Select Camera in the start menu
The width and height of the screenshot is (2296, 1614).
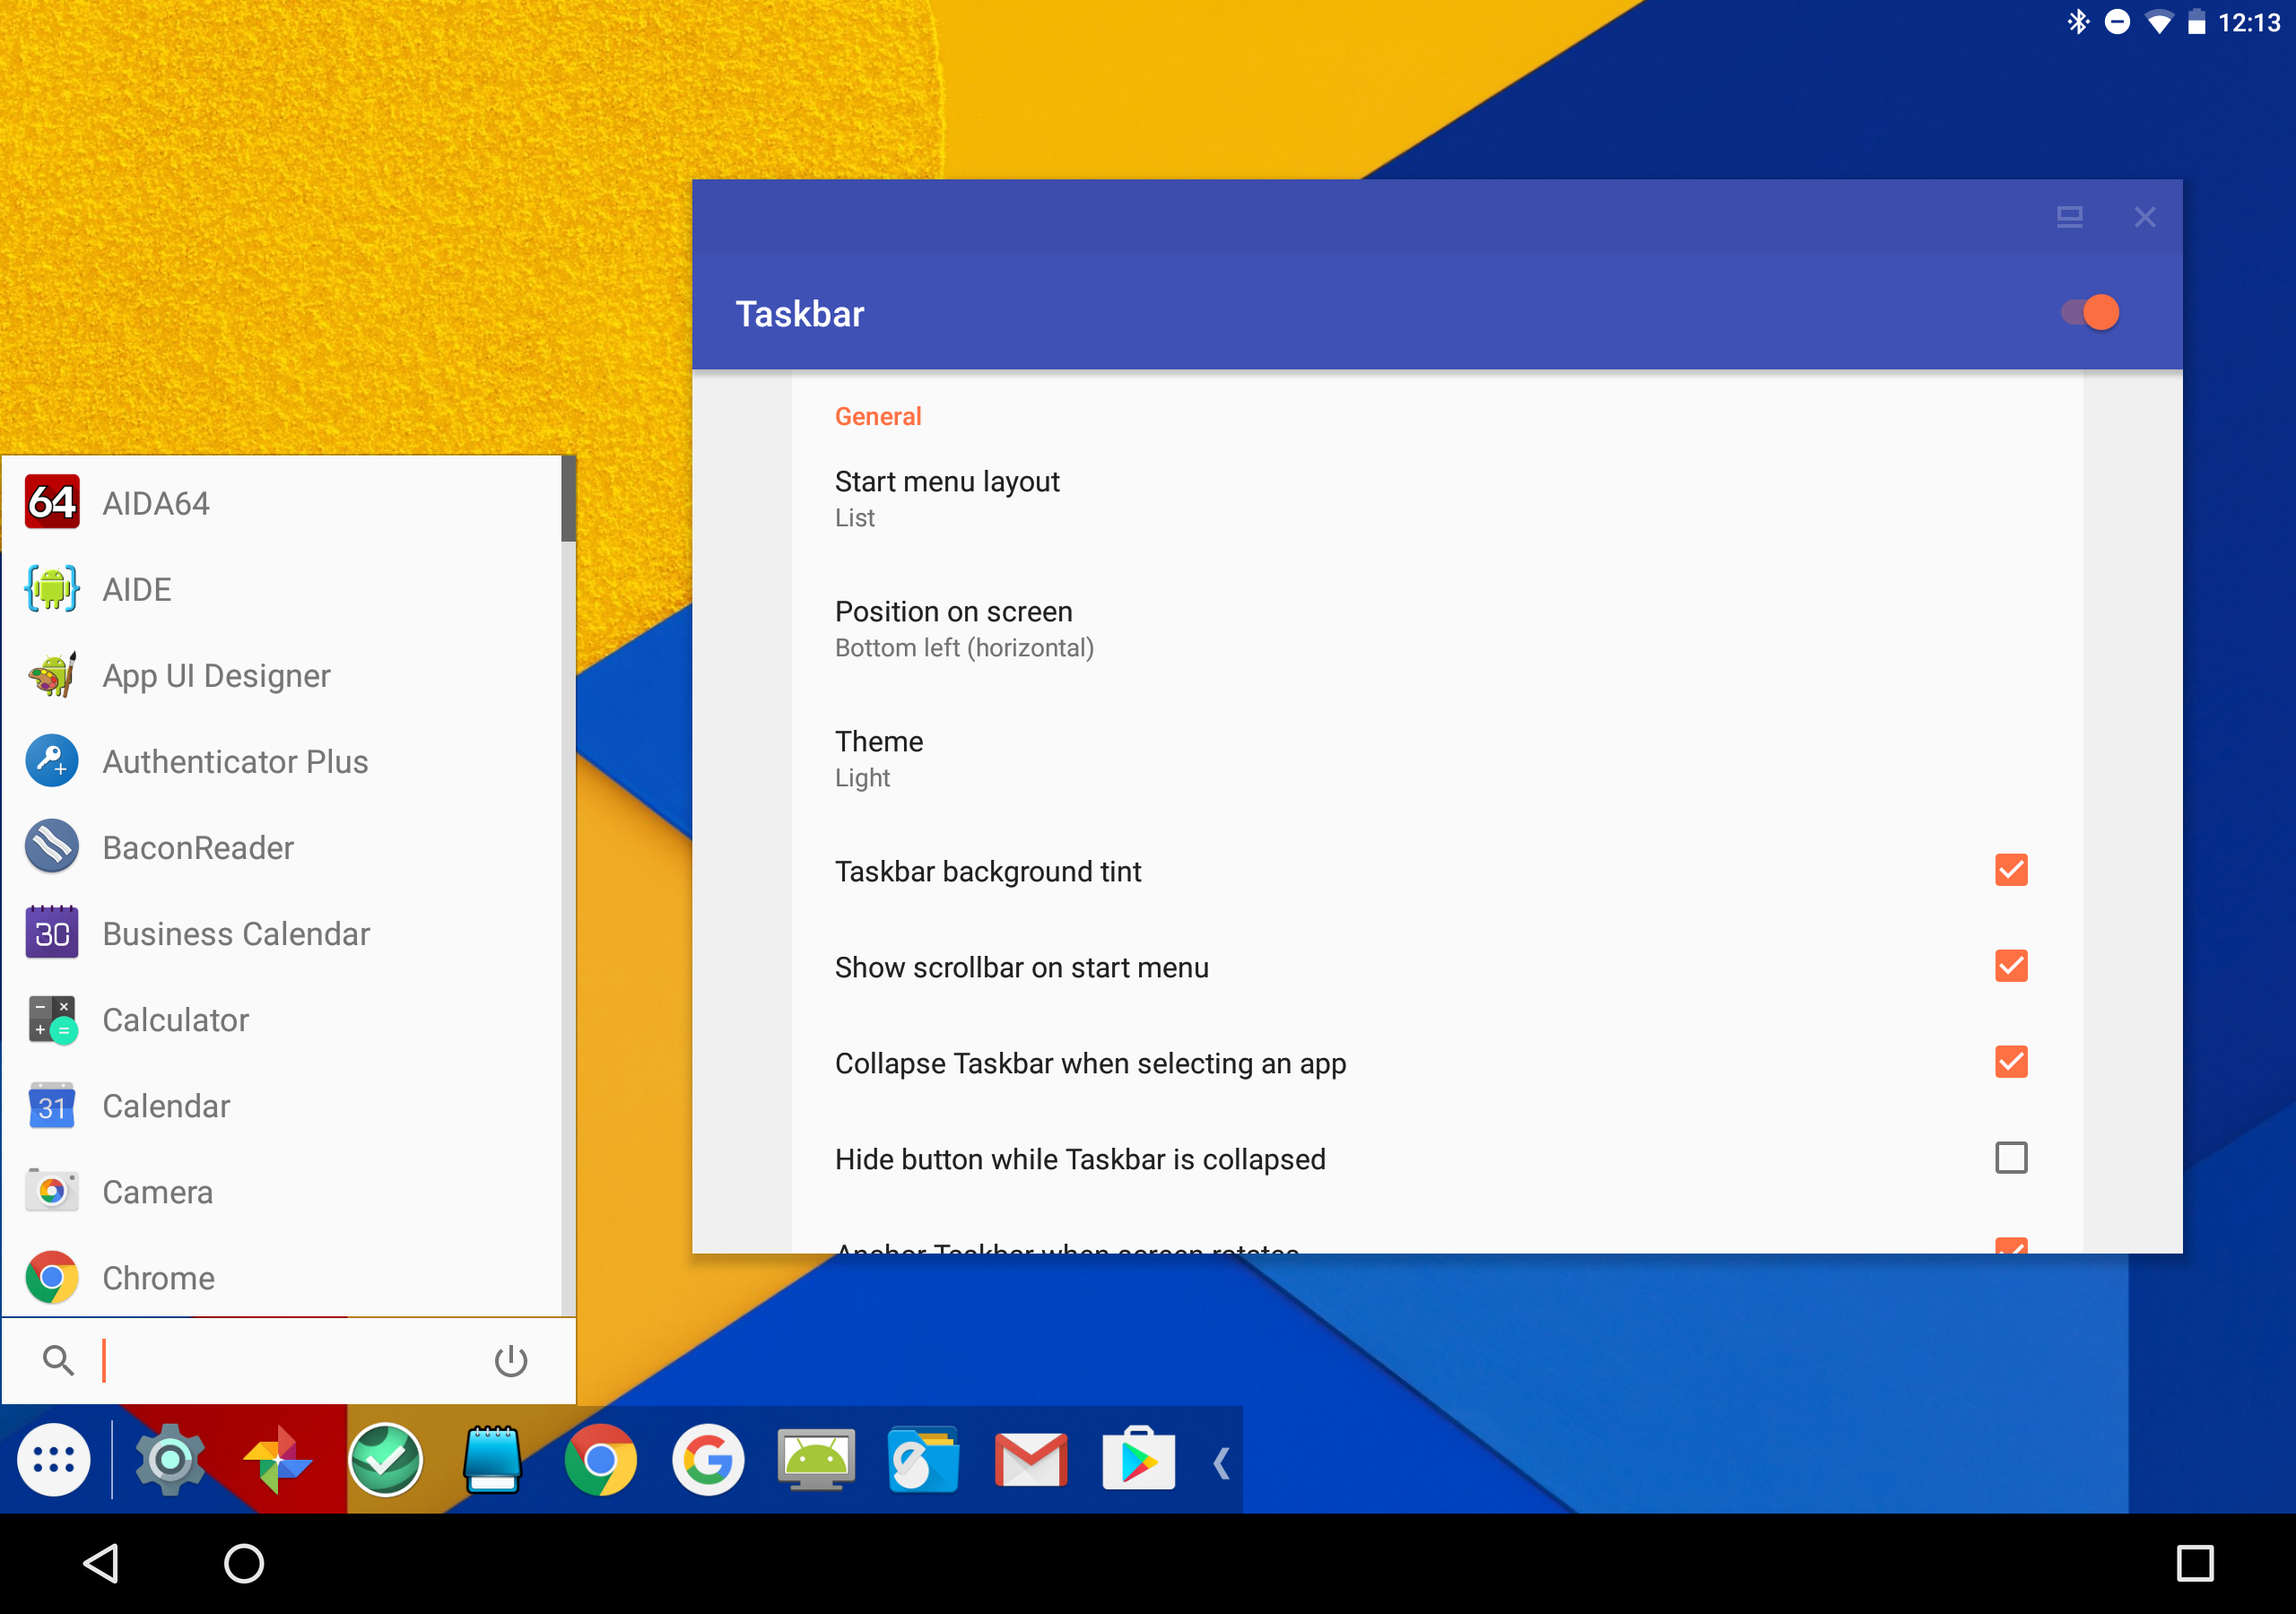(157, 1191)
